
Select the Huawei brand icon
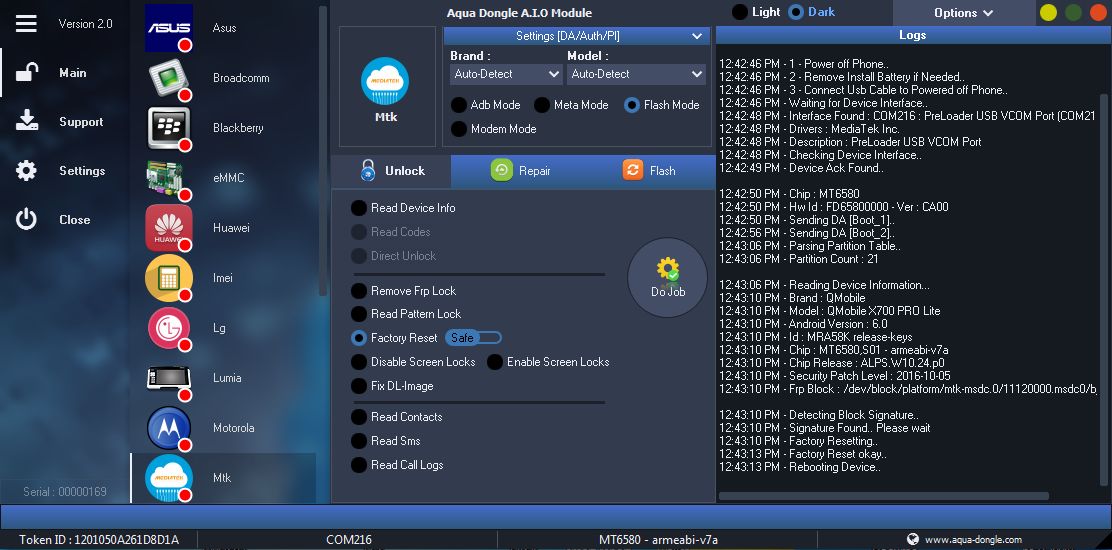tap(169, 228)
